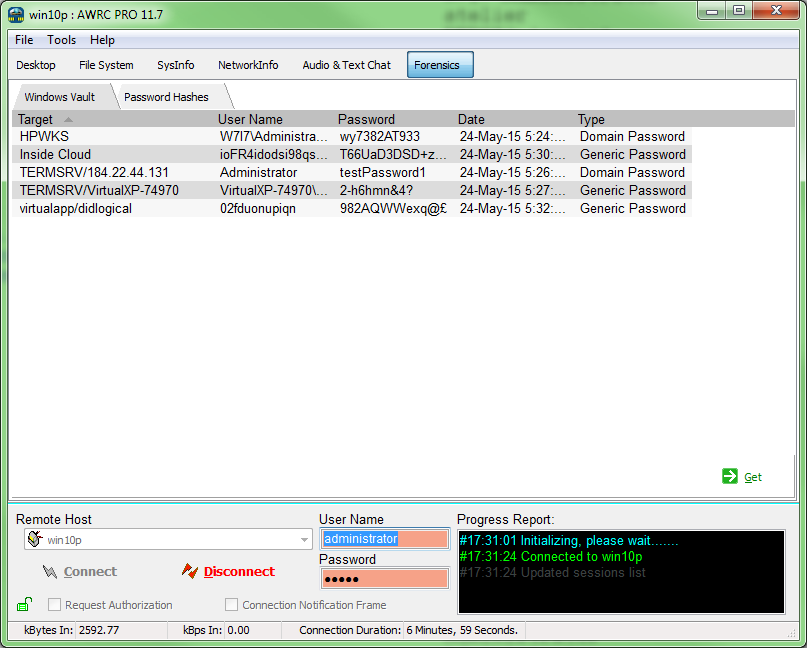Image resolution: width=807 pixels, height=648 pixels.
Task: Select the TERMSRV/184.22.44.131 row
Action: 352,172
